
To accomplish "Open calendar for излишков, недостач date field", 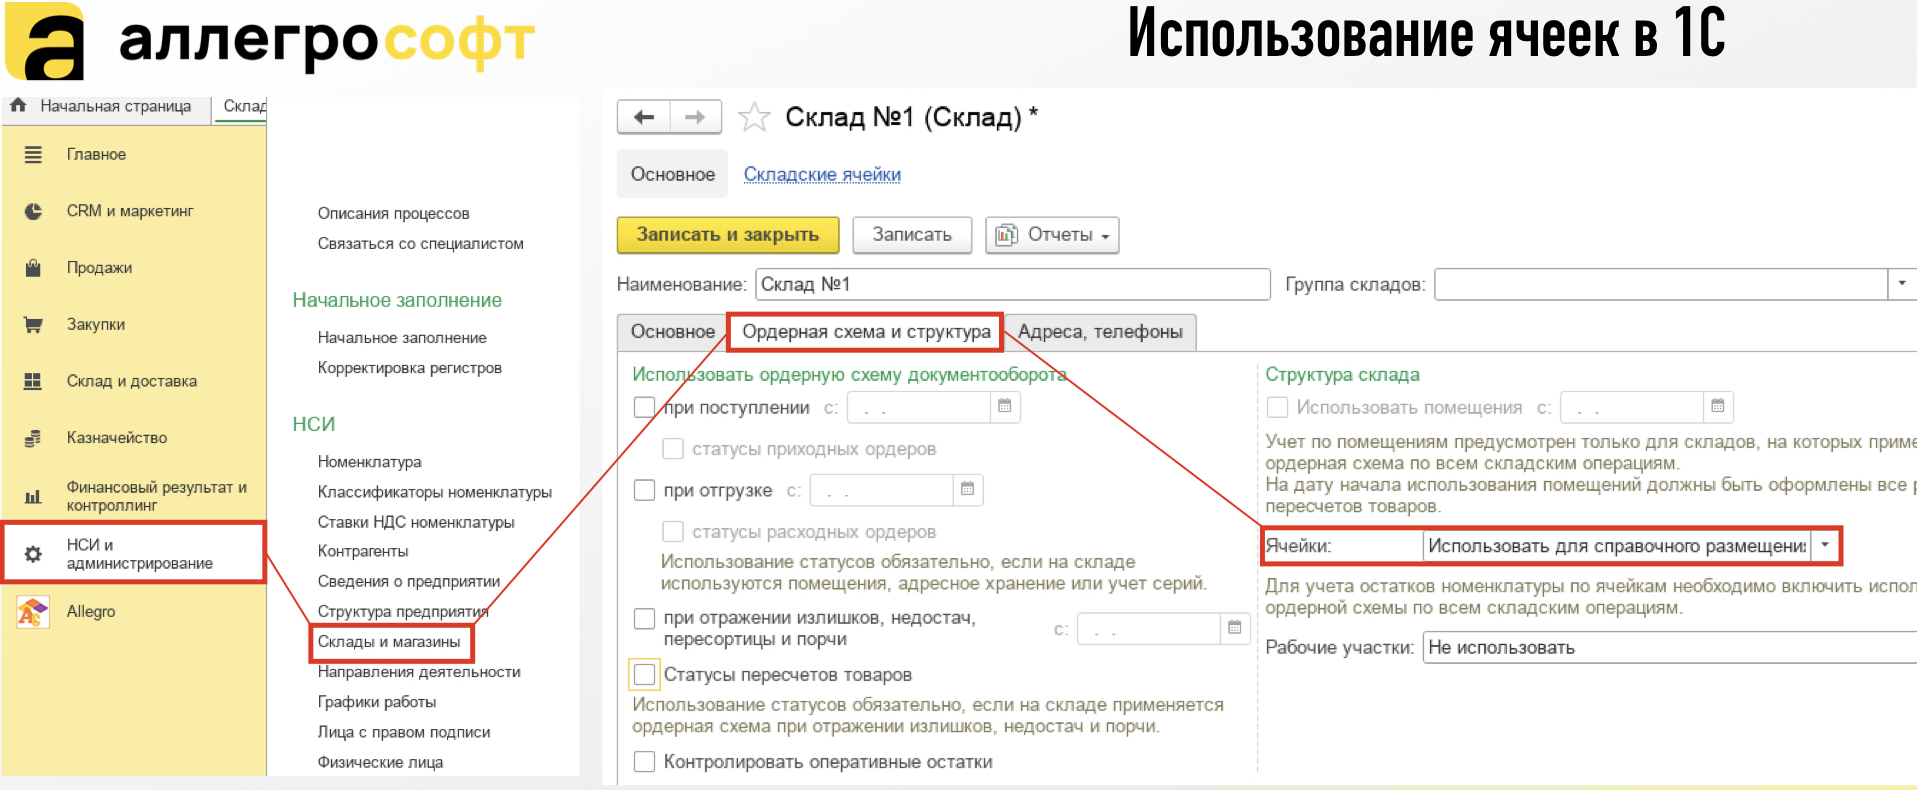I will click(1235, 628).
